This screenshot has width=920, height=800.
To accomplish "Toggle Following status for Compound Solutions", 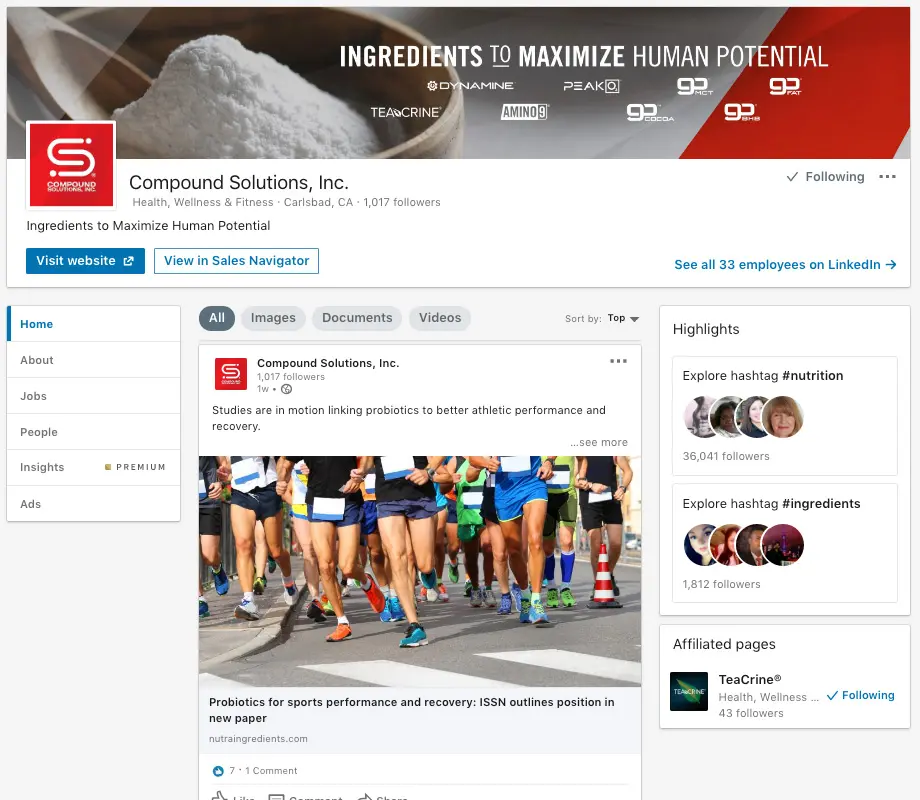I will pos(825,177).
